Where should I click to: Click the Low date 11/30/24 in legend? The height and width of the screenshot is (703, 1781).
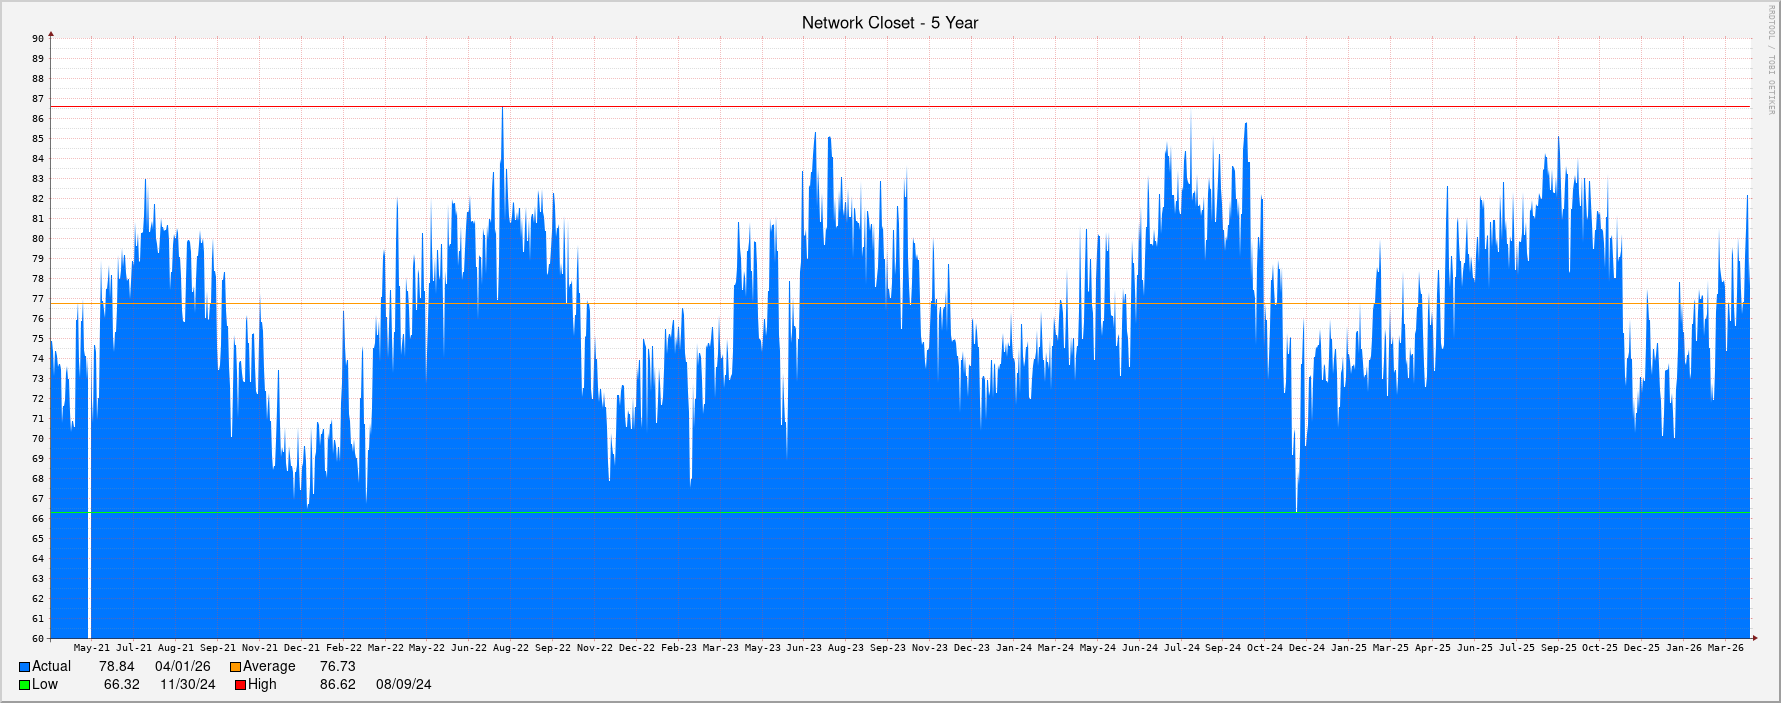coord(187,685)
